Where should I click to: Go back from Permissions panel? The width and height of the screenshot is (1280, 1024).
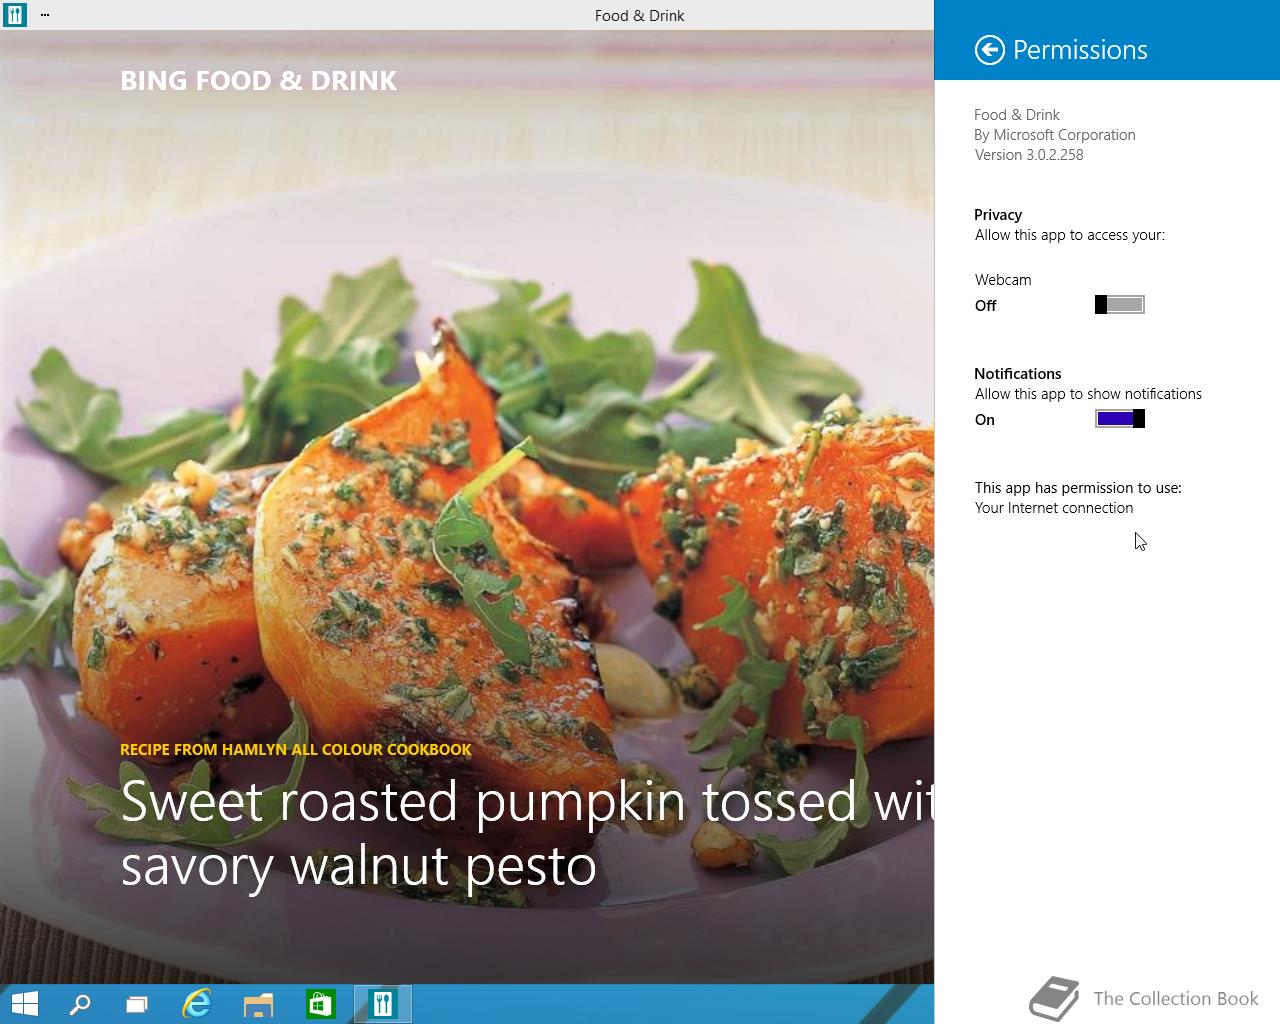(989, 50)
